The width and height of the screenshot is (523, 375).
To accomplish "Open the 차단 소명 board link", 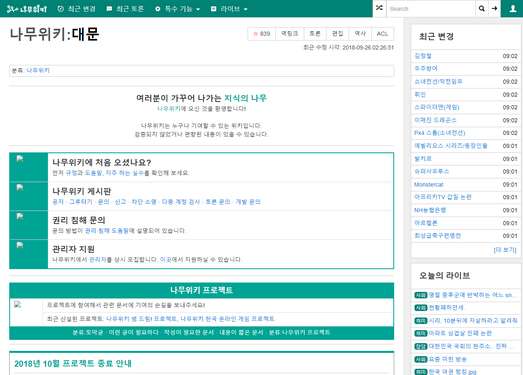I will coord(144,202).
